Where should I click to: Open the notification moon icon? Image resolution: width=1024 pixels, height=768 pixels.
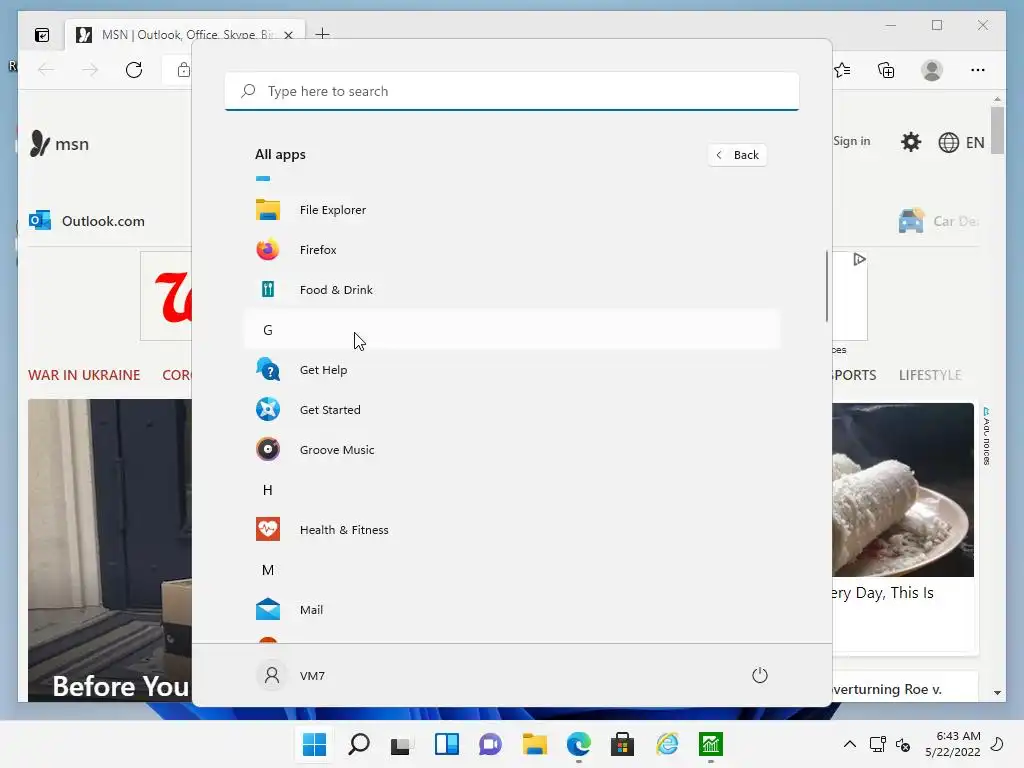coord(997,744)
